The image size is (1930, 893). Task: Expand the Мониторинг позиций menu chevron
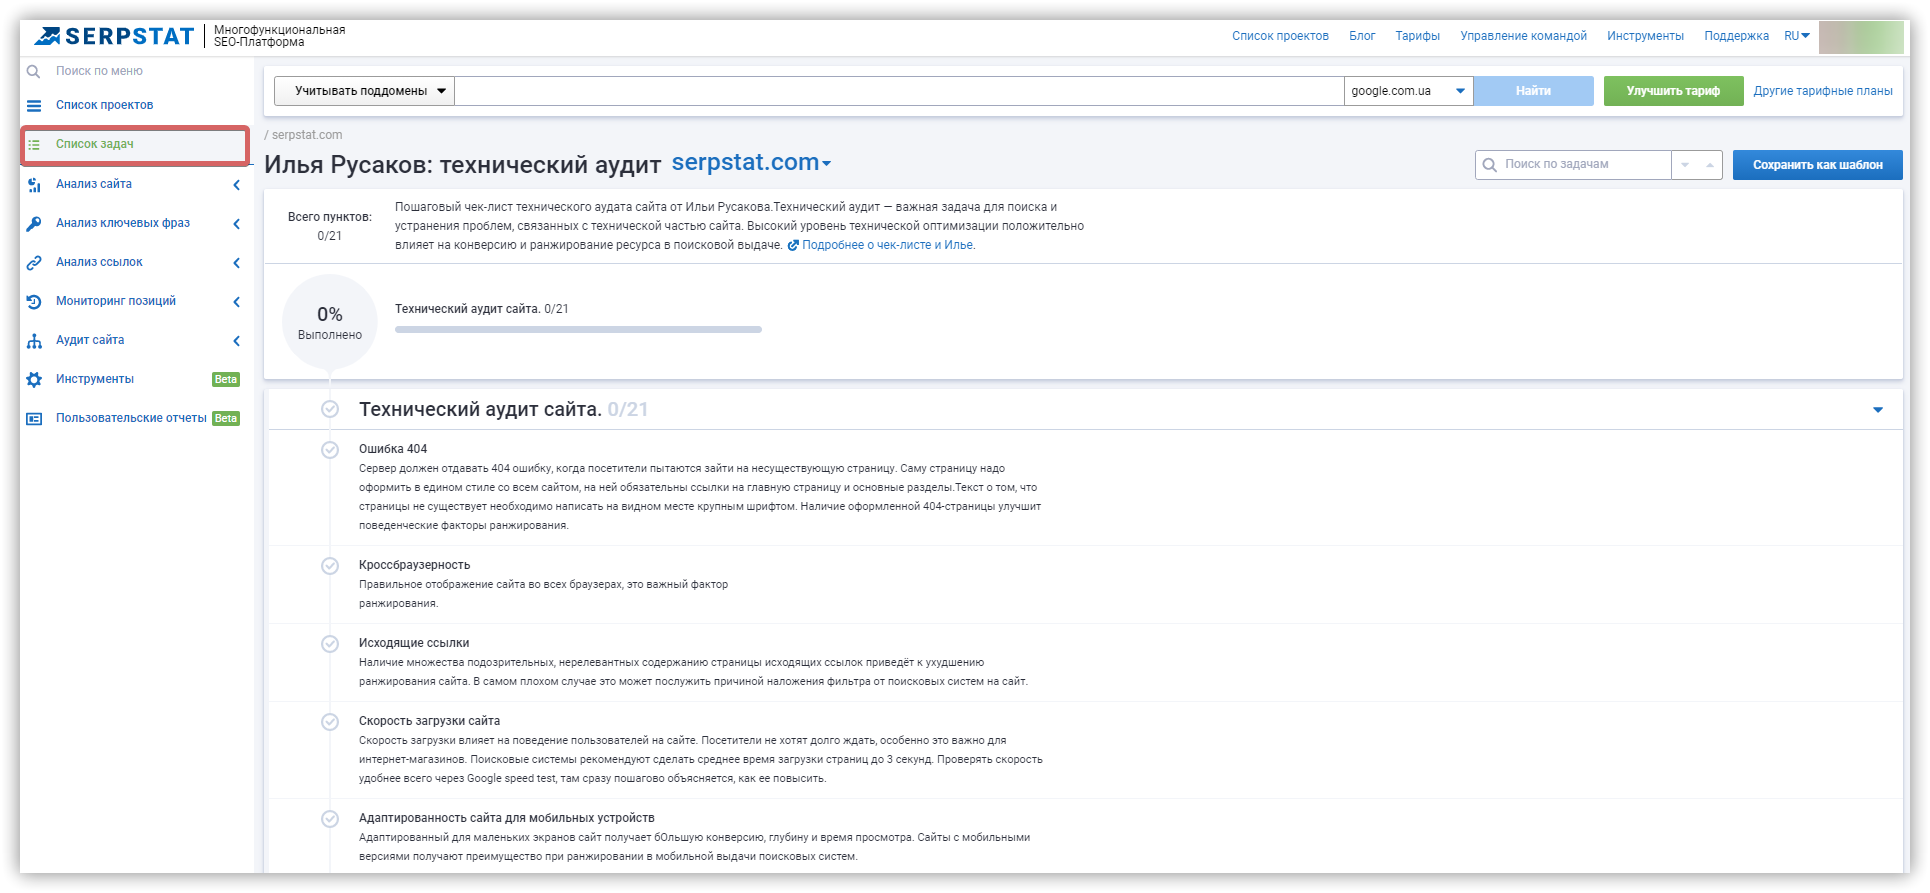237,302
